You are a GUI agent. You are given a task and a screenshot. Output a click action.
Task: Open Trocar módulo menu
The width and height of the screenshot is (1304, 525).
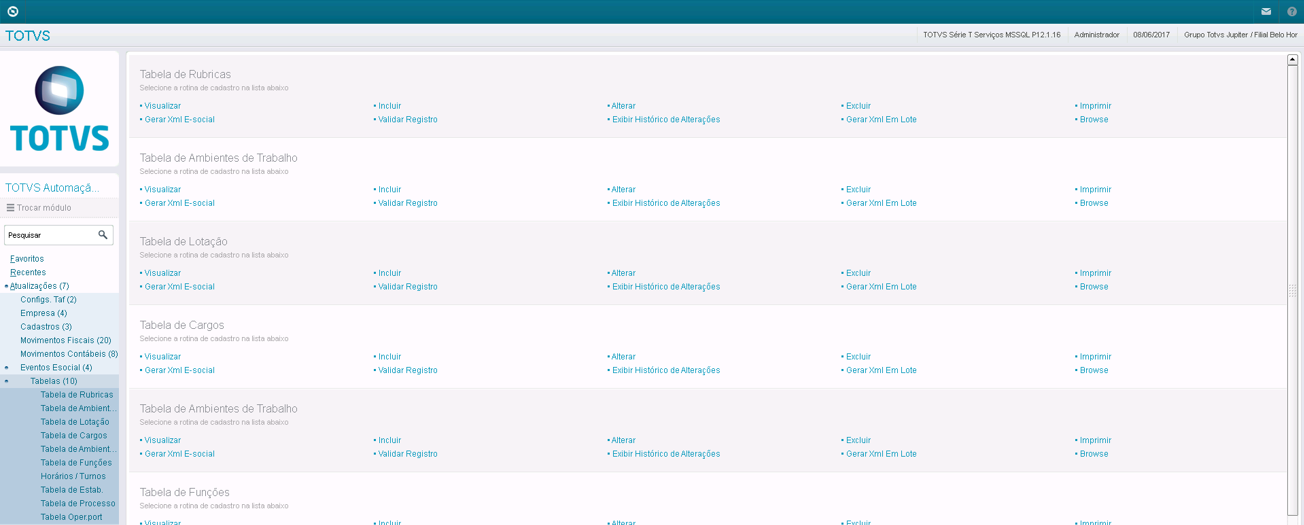[x=39, y=208]
